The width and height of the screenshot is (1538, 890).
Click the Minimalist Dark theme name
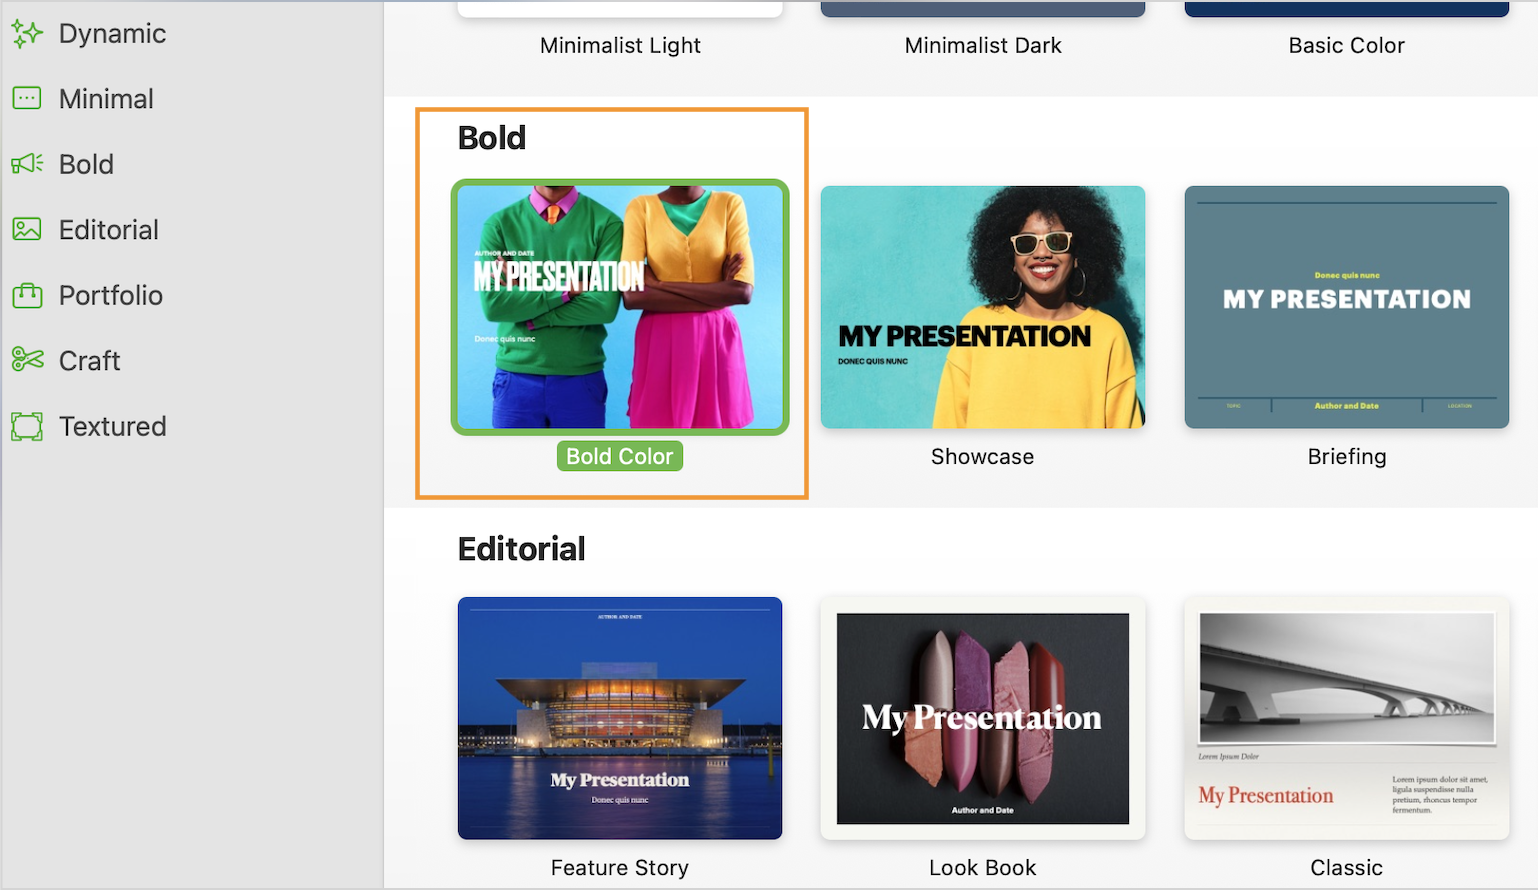pyautogui.click(x=983, y=45)
